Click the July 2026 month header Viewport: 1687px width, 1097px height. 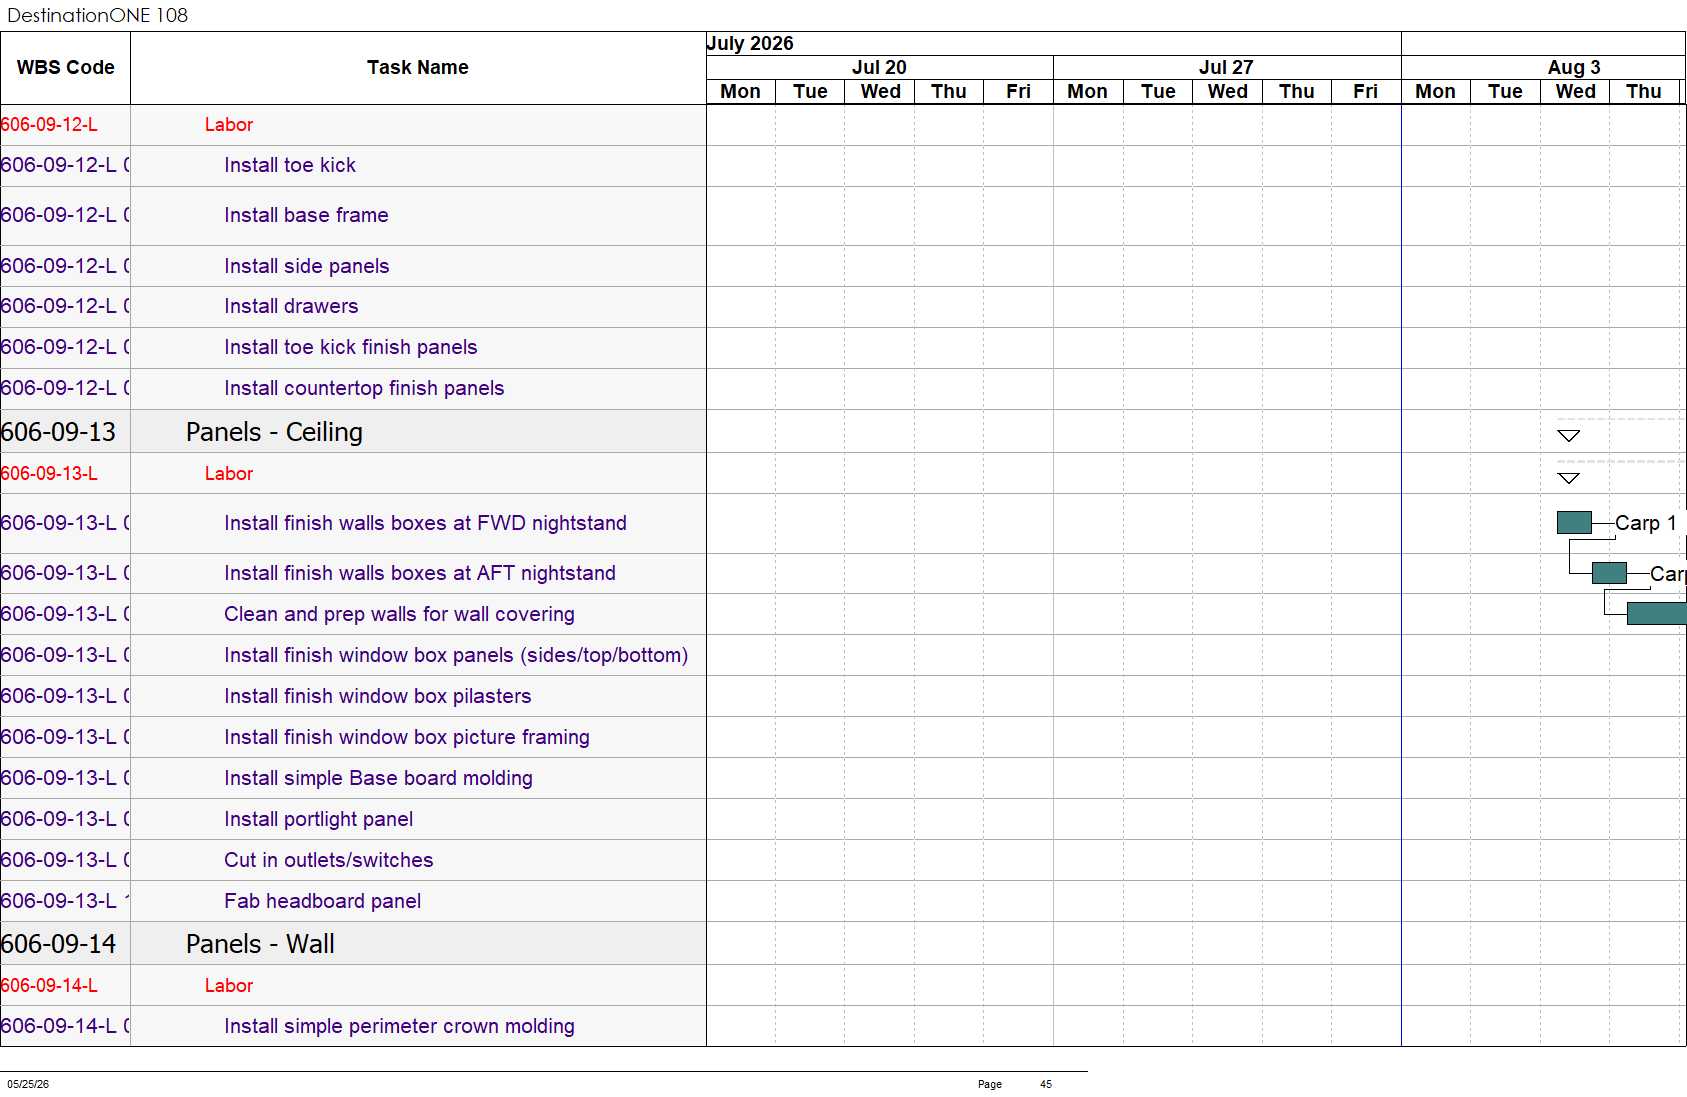[750, 43]
